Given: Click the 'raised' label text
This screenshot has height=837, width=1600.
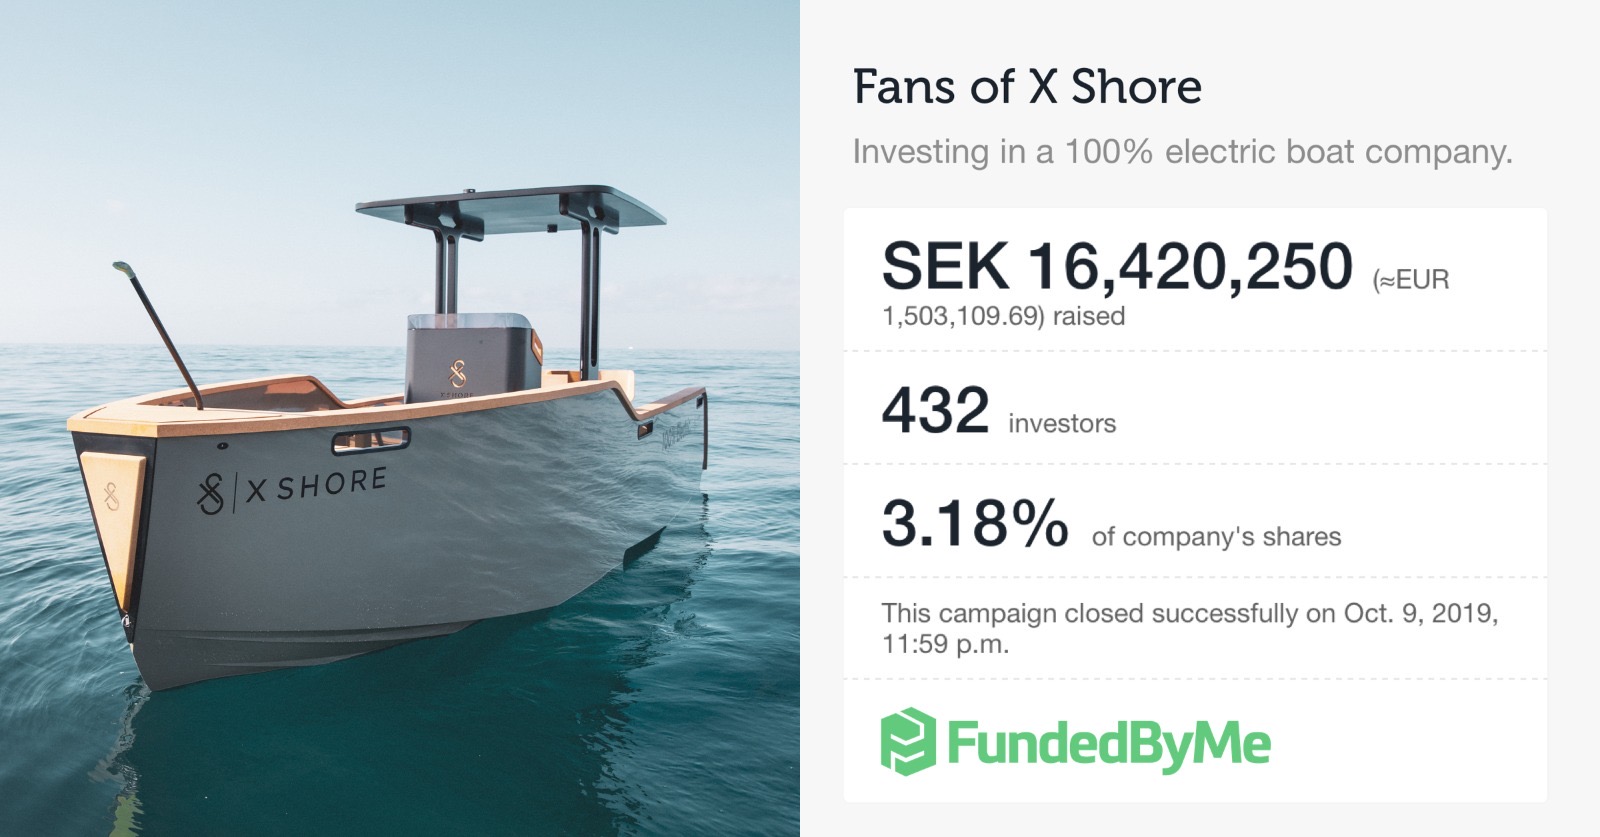Looking at the screenshot, I should point(1089,316).
